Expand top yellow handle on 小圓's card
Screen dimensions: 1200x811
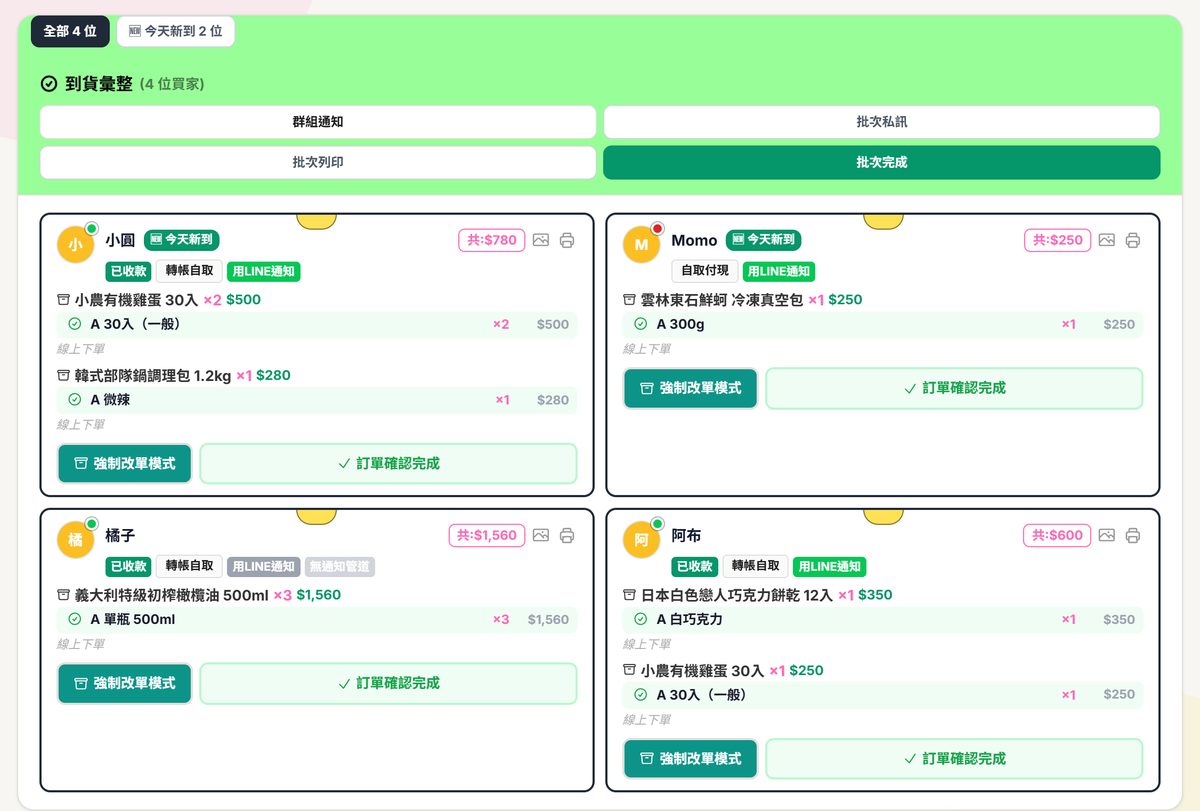pos(317,221)
